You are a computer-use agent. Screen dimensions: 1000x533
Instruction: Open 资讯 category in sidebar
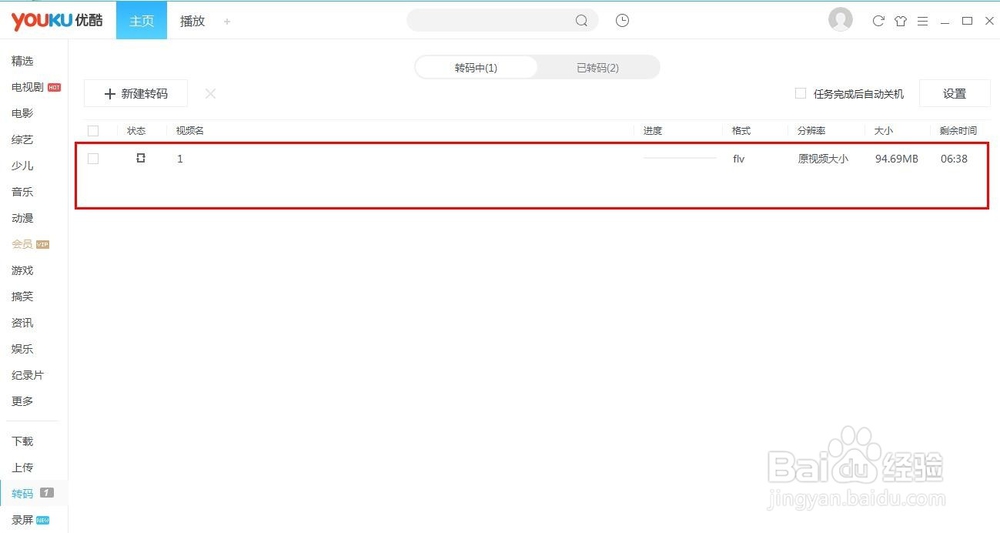tap(22, 323)
